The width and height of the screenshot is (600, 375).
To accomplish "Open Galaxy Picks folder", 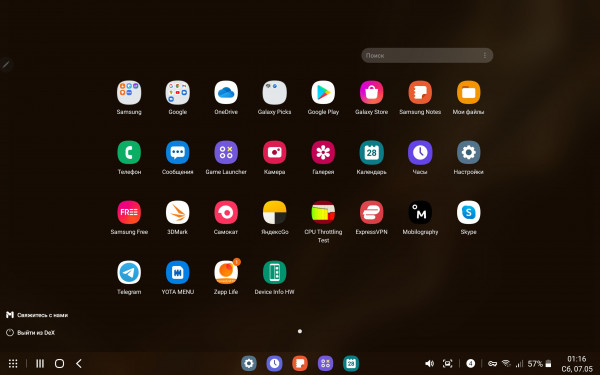I will point(274,93).
